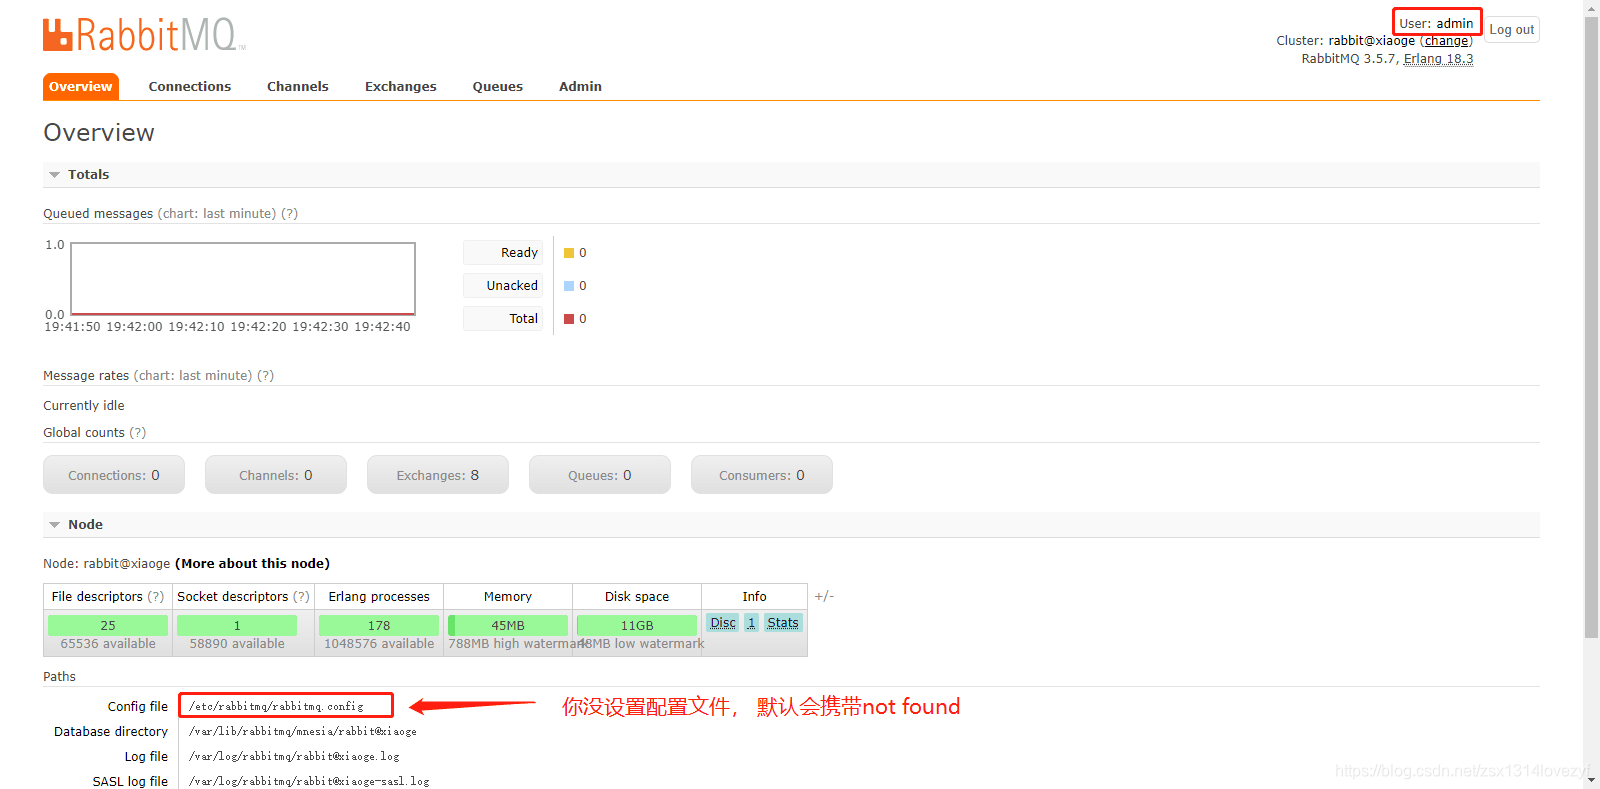This screenshot has height=789, width=1600.
Task: Toggle node table columns with +/-
Action: (824, 597)
